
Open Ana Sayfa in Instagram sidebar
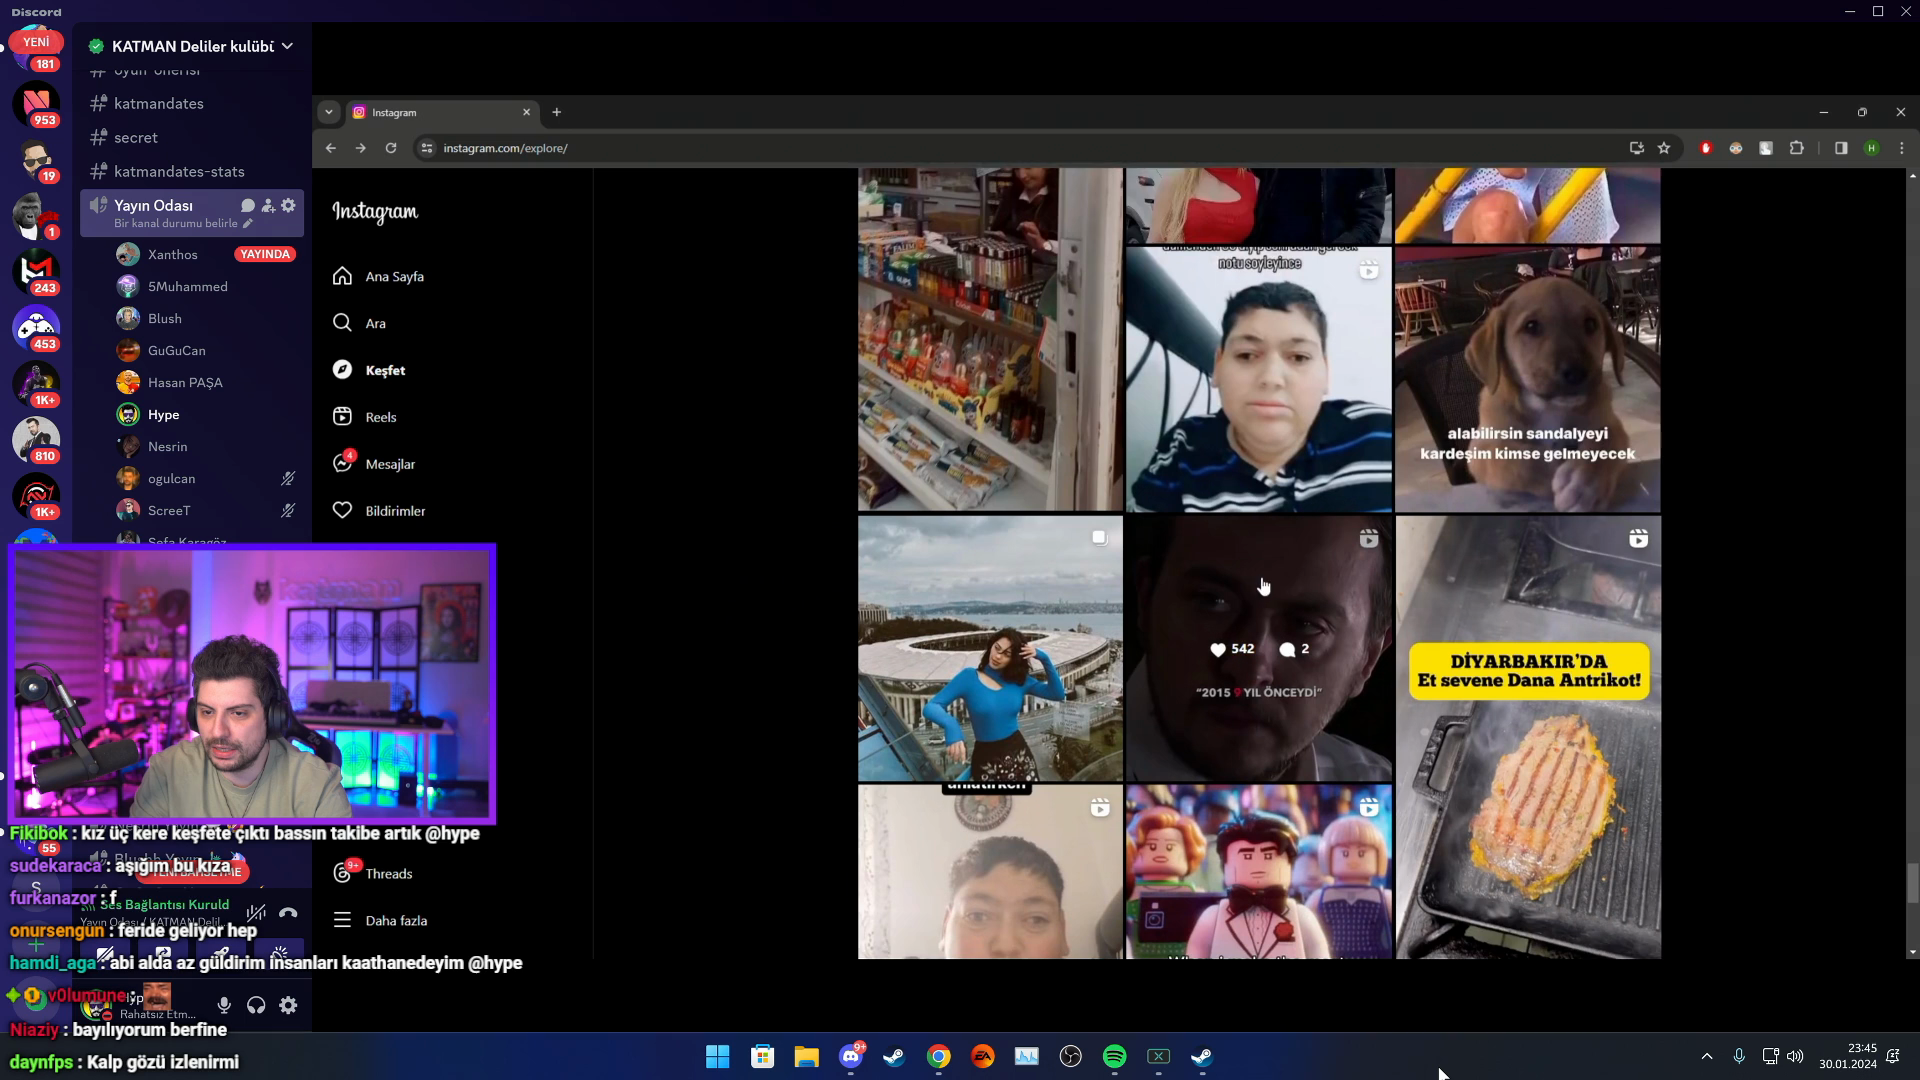378,276
